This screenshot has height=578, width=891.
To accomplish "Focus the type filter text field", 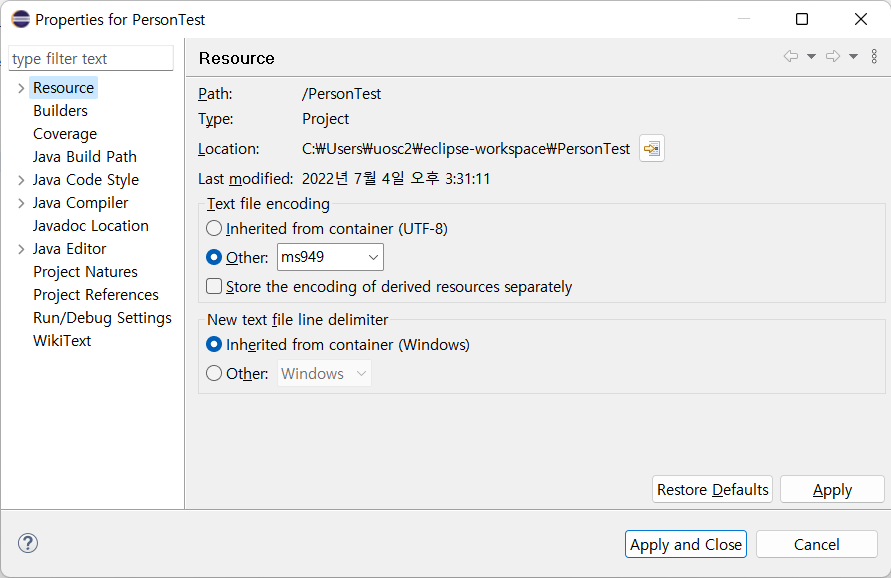I will (x=91, y=59).
